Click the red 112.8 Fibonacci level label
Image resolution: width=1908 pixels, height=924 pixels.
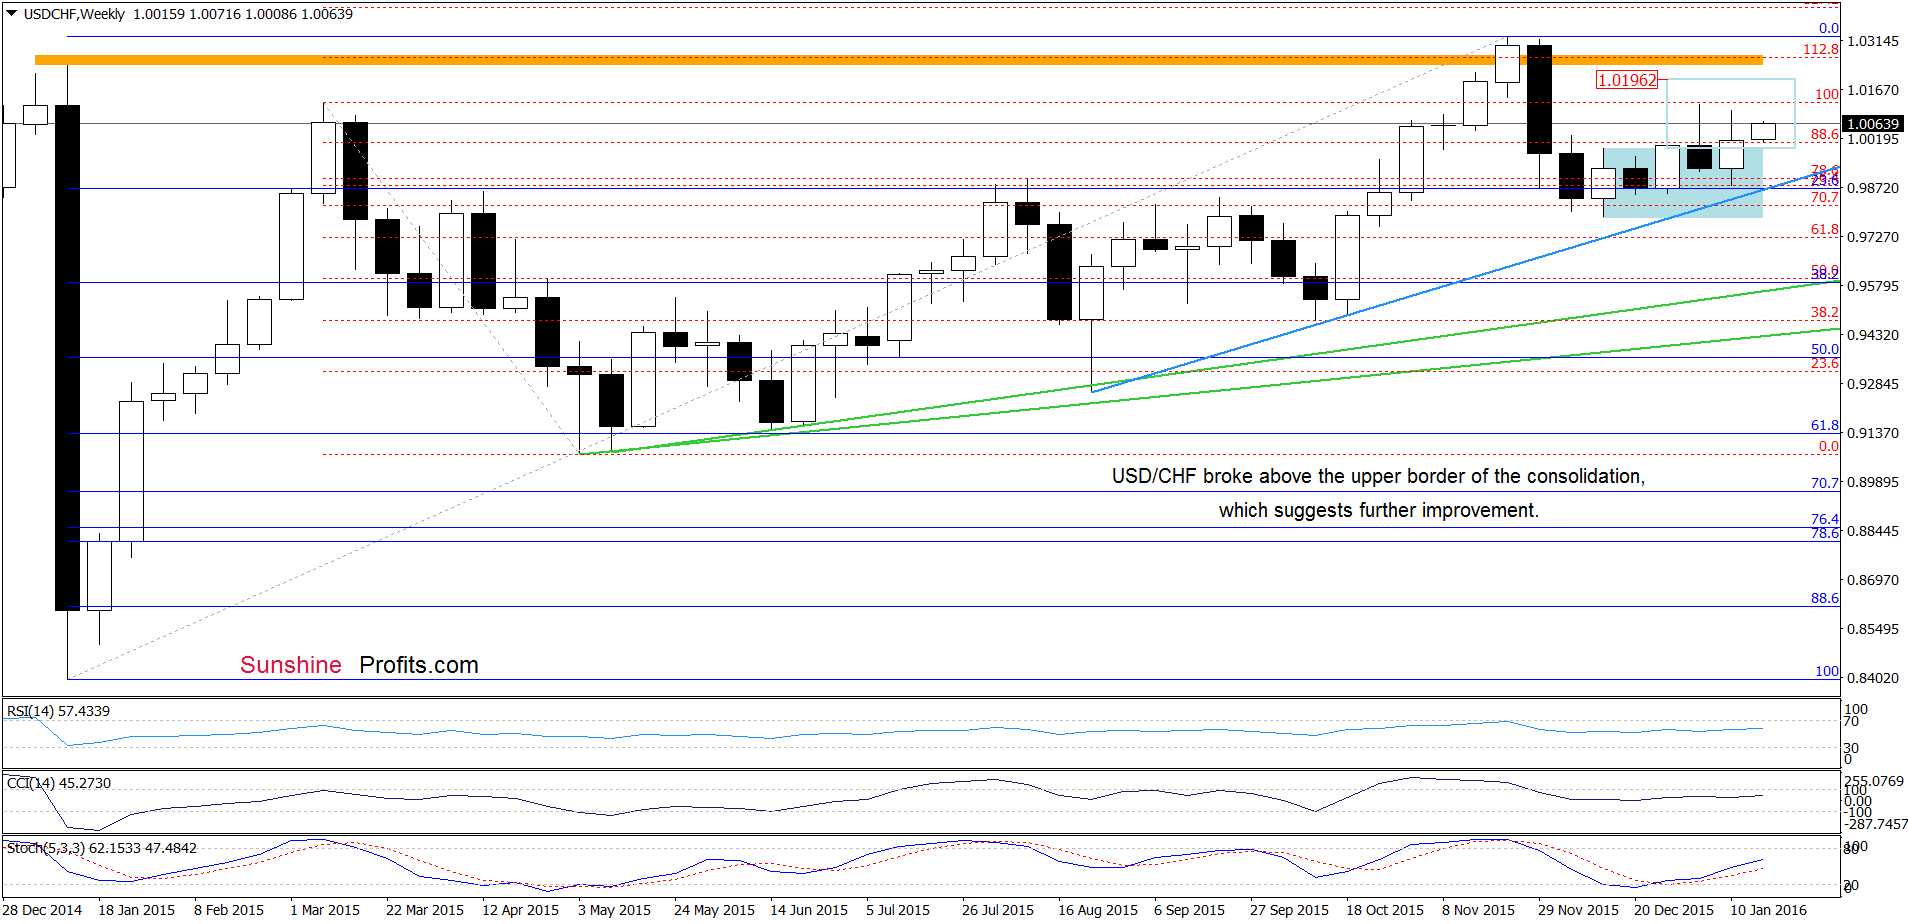[1820, 49]
